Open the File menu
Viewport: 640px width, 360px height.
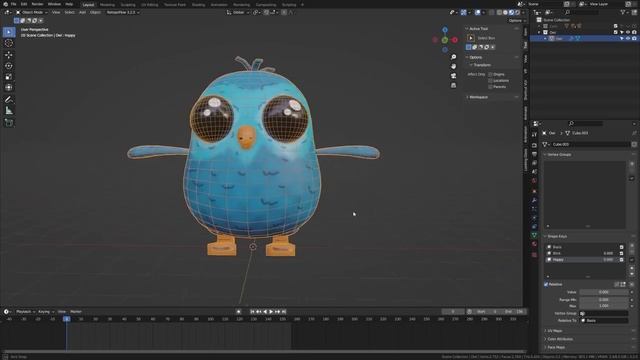[13, 4]
